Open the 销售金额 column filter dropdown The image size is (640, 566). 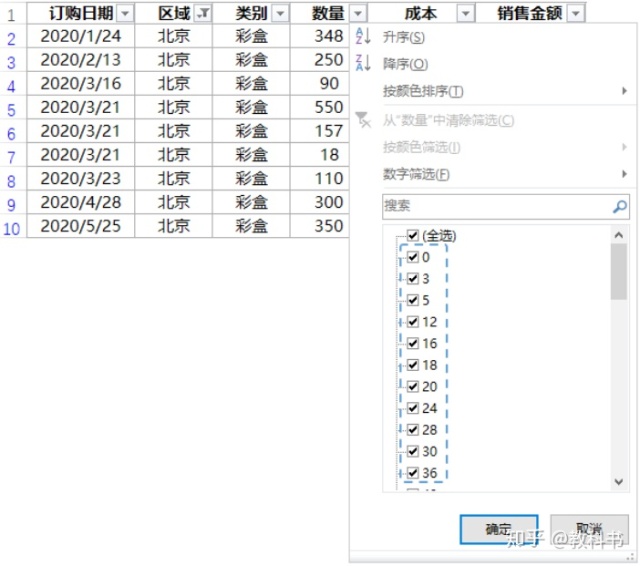[576, 14]
